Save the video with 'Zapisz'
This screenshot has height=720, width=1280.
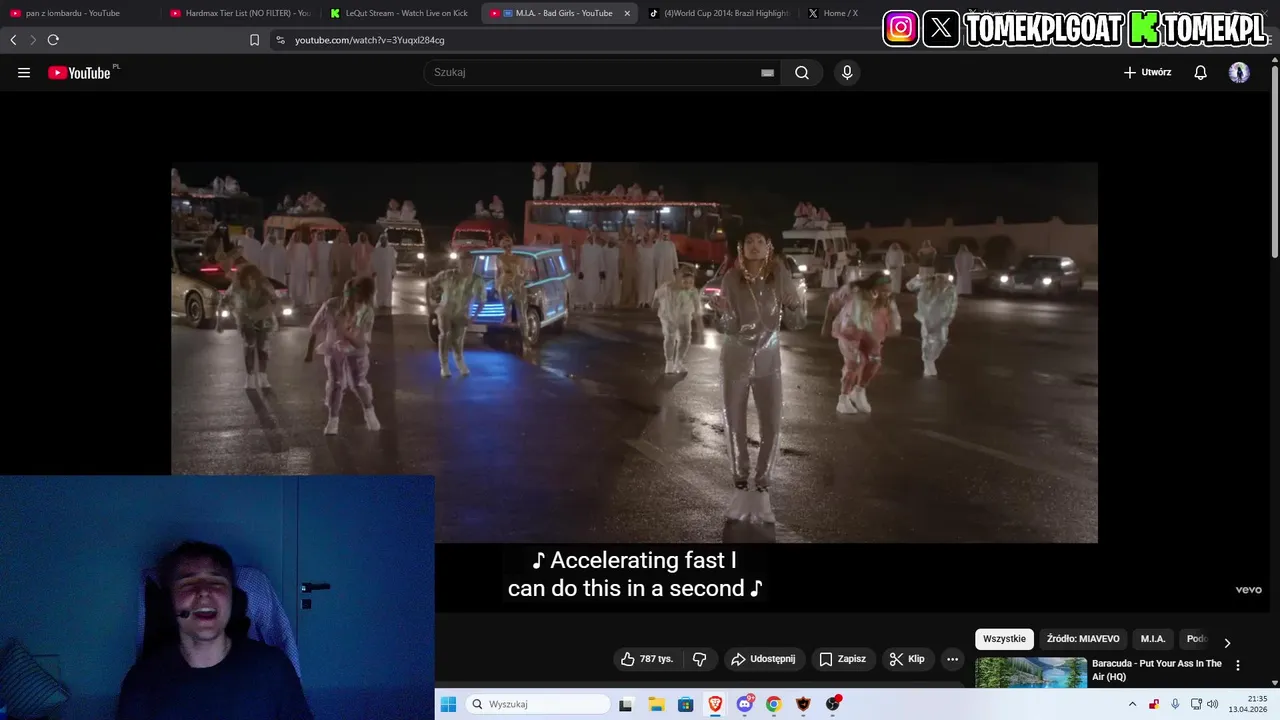point(842,659)
